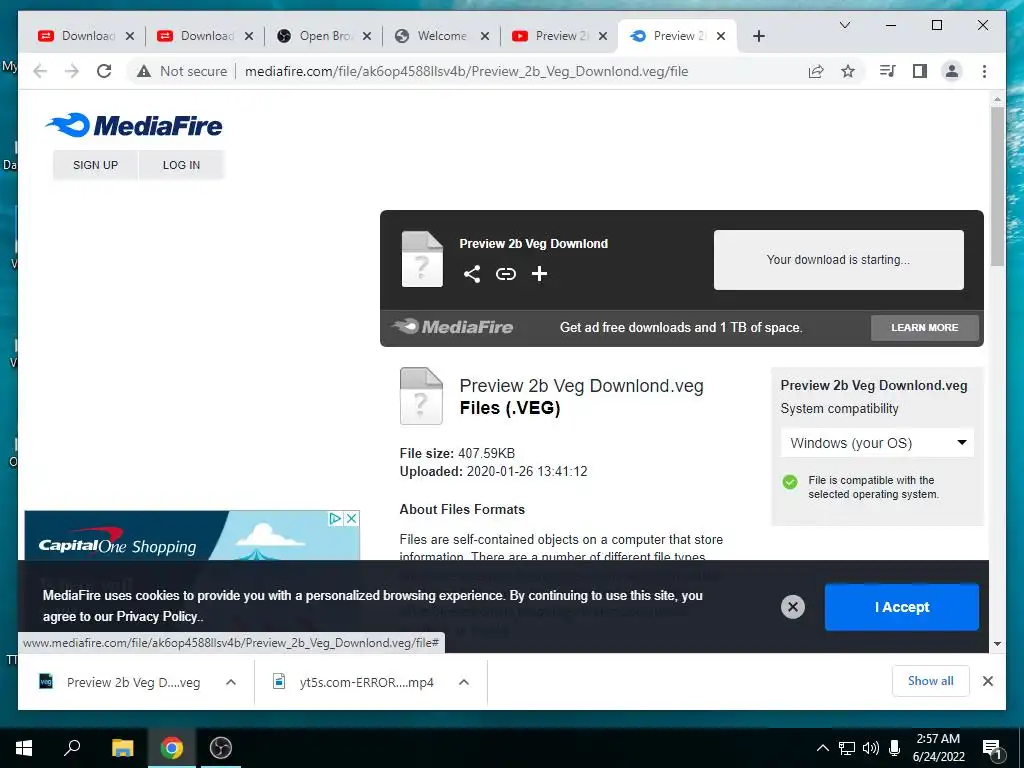Click the "Uploaded: 2020-01-26 13:41:12" text

[494, 472]
